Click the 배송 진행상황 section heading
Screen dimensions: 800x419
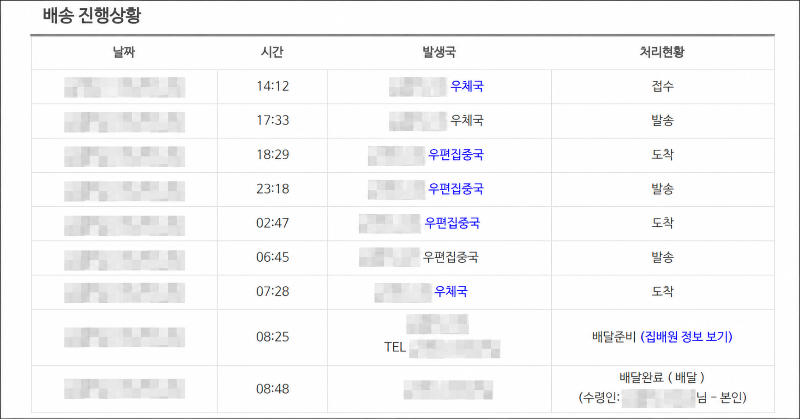91,15
